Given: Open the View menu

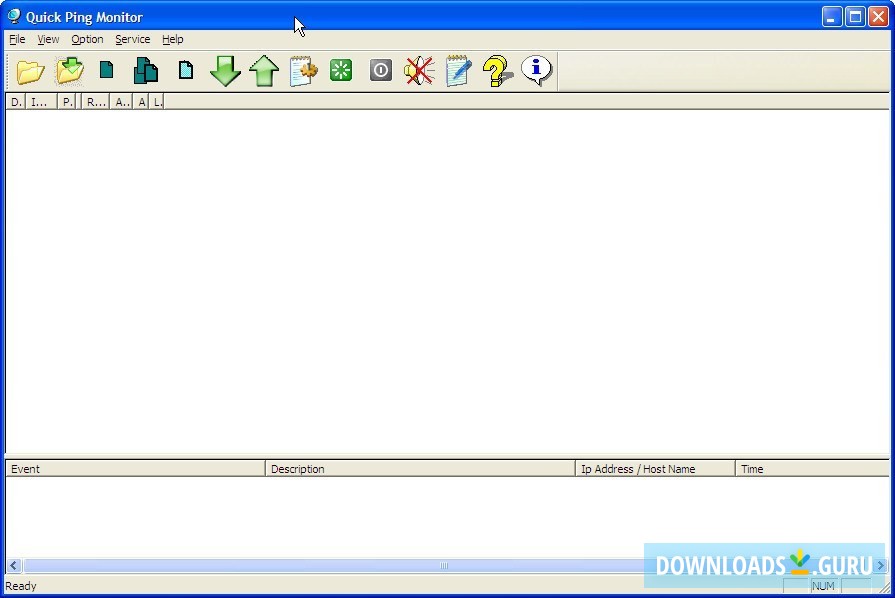Looking at the screenshot, I should [48, 39].
